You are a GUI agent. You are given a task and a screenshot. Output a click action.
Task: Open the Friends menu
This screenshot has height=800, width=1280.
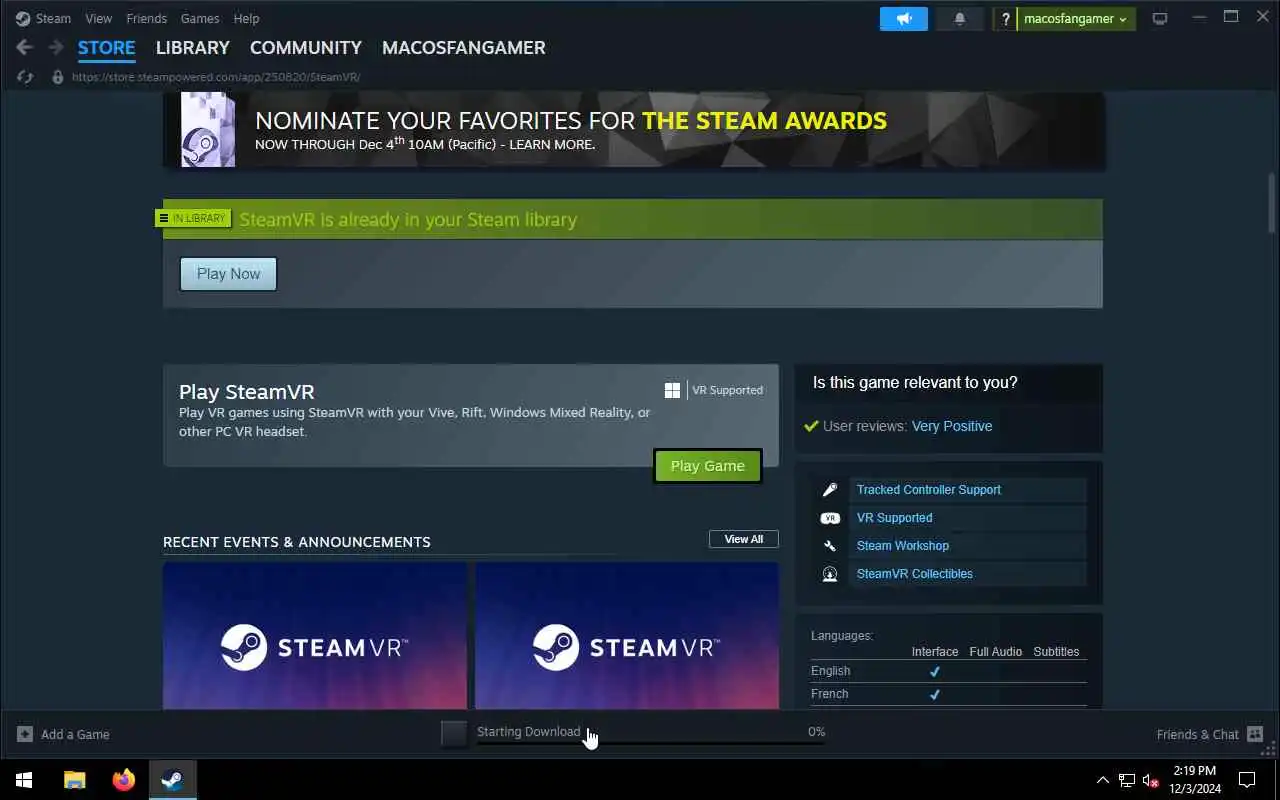click(x=147, y=18)
